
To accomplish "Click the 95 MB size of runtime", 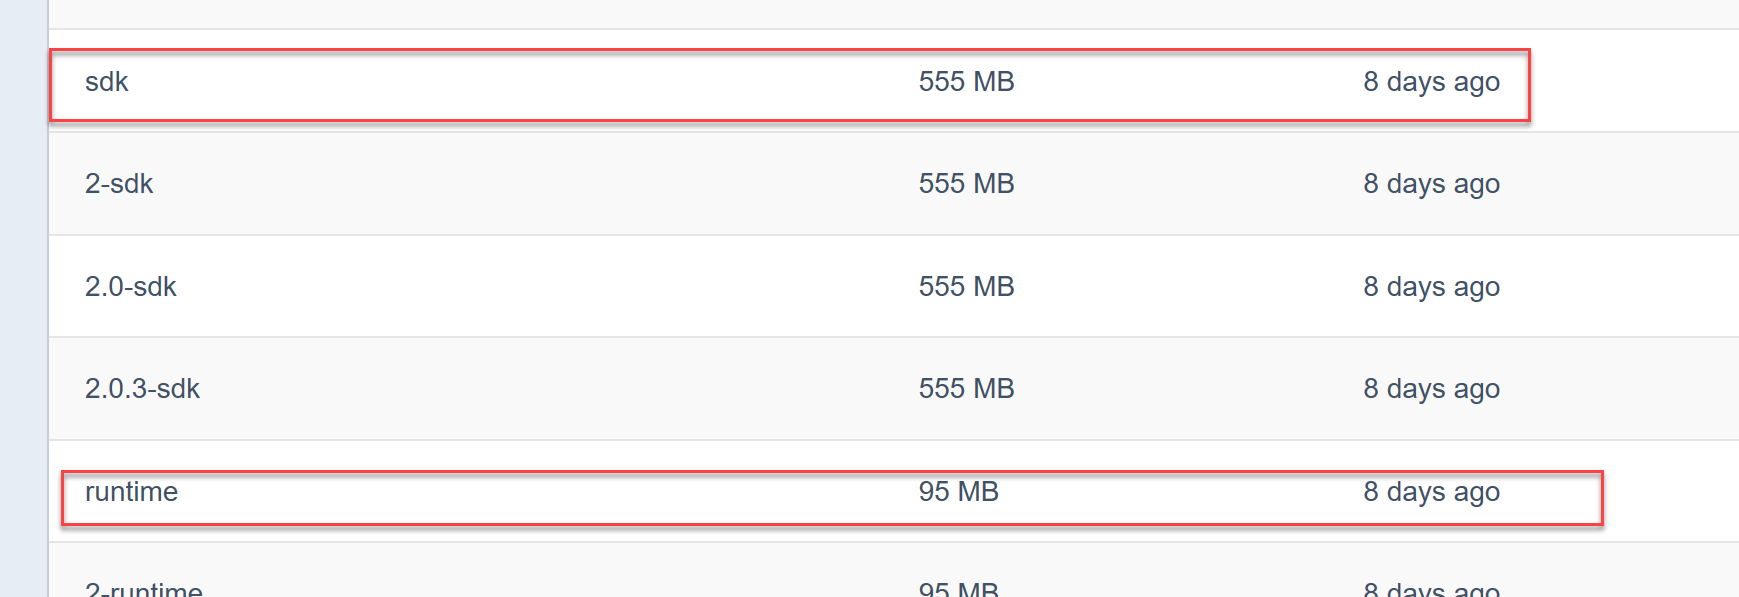I will (x=958, y=492).
